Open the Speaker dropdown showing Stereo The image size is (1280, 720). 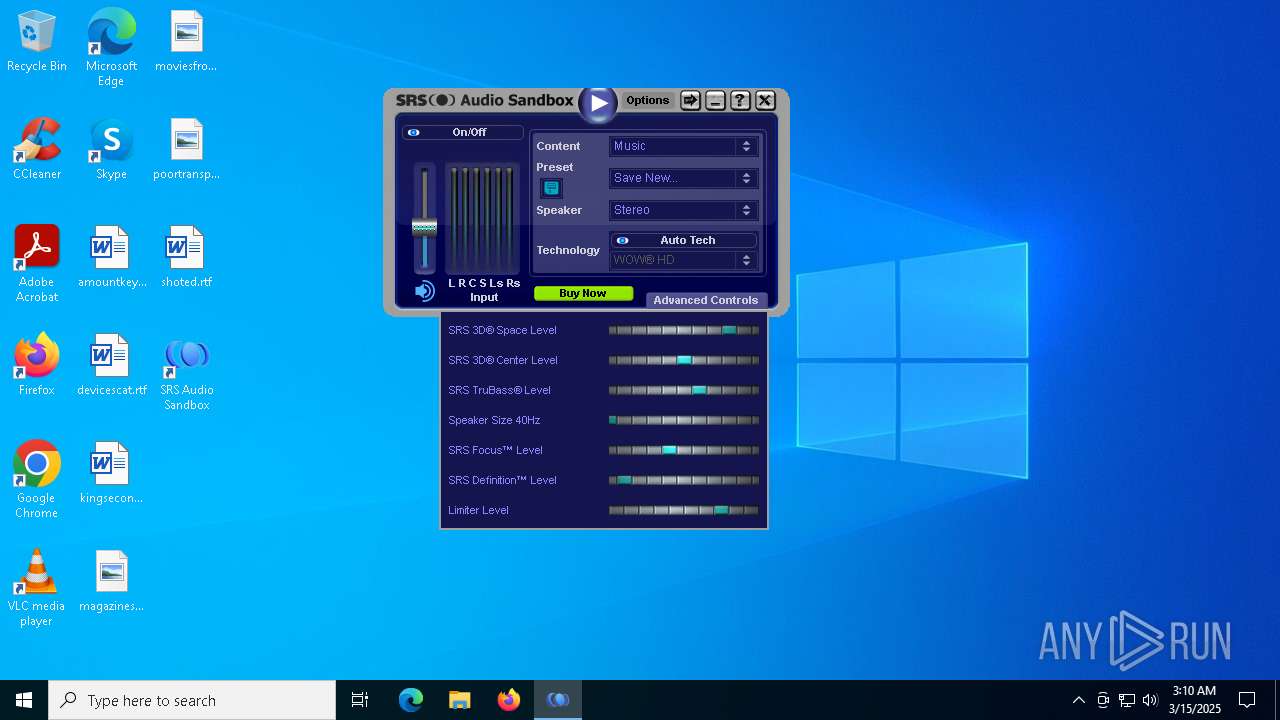[683, 210]
